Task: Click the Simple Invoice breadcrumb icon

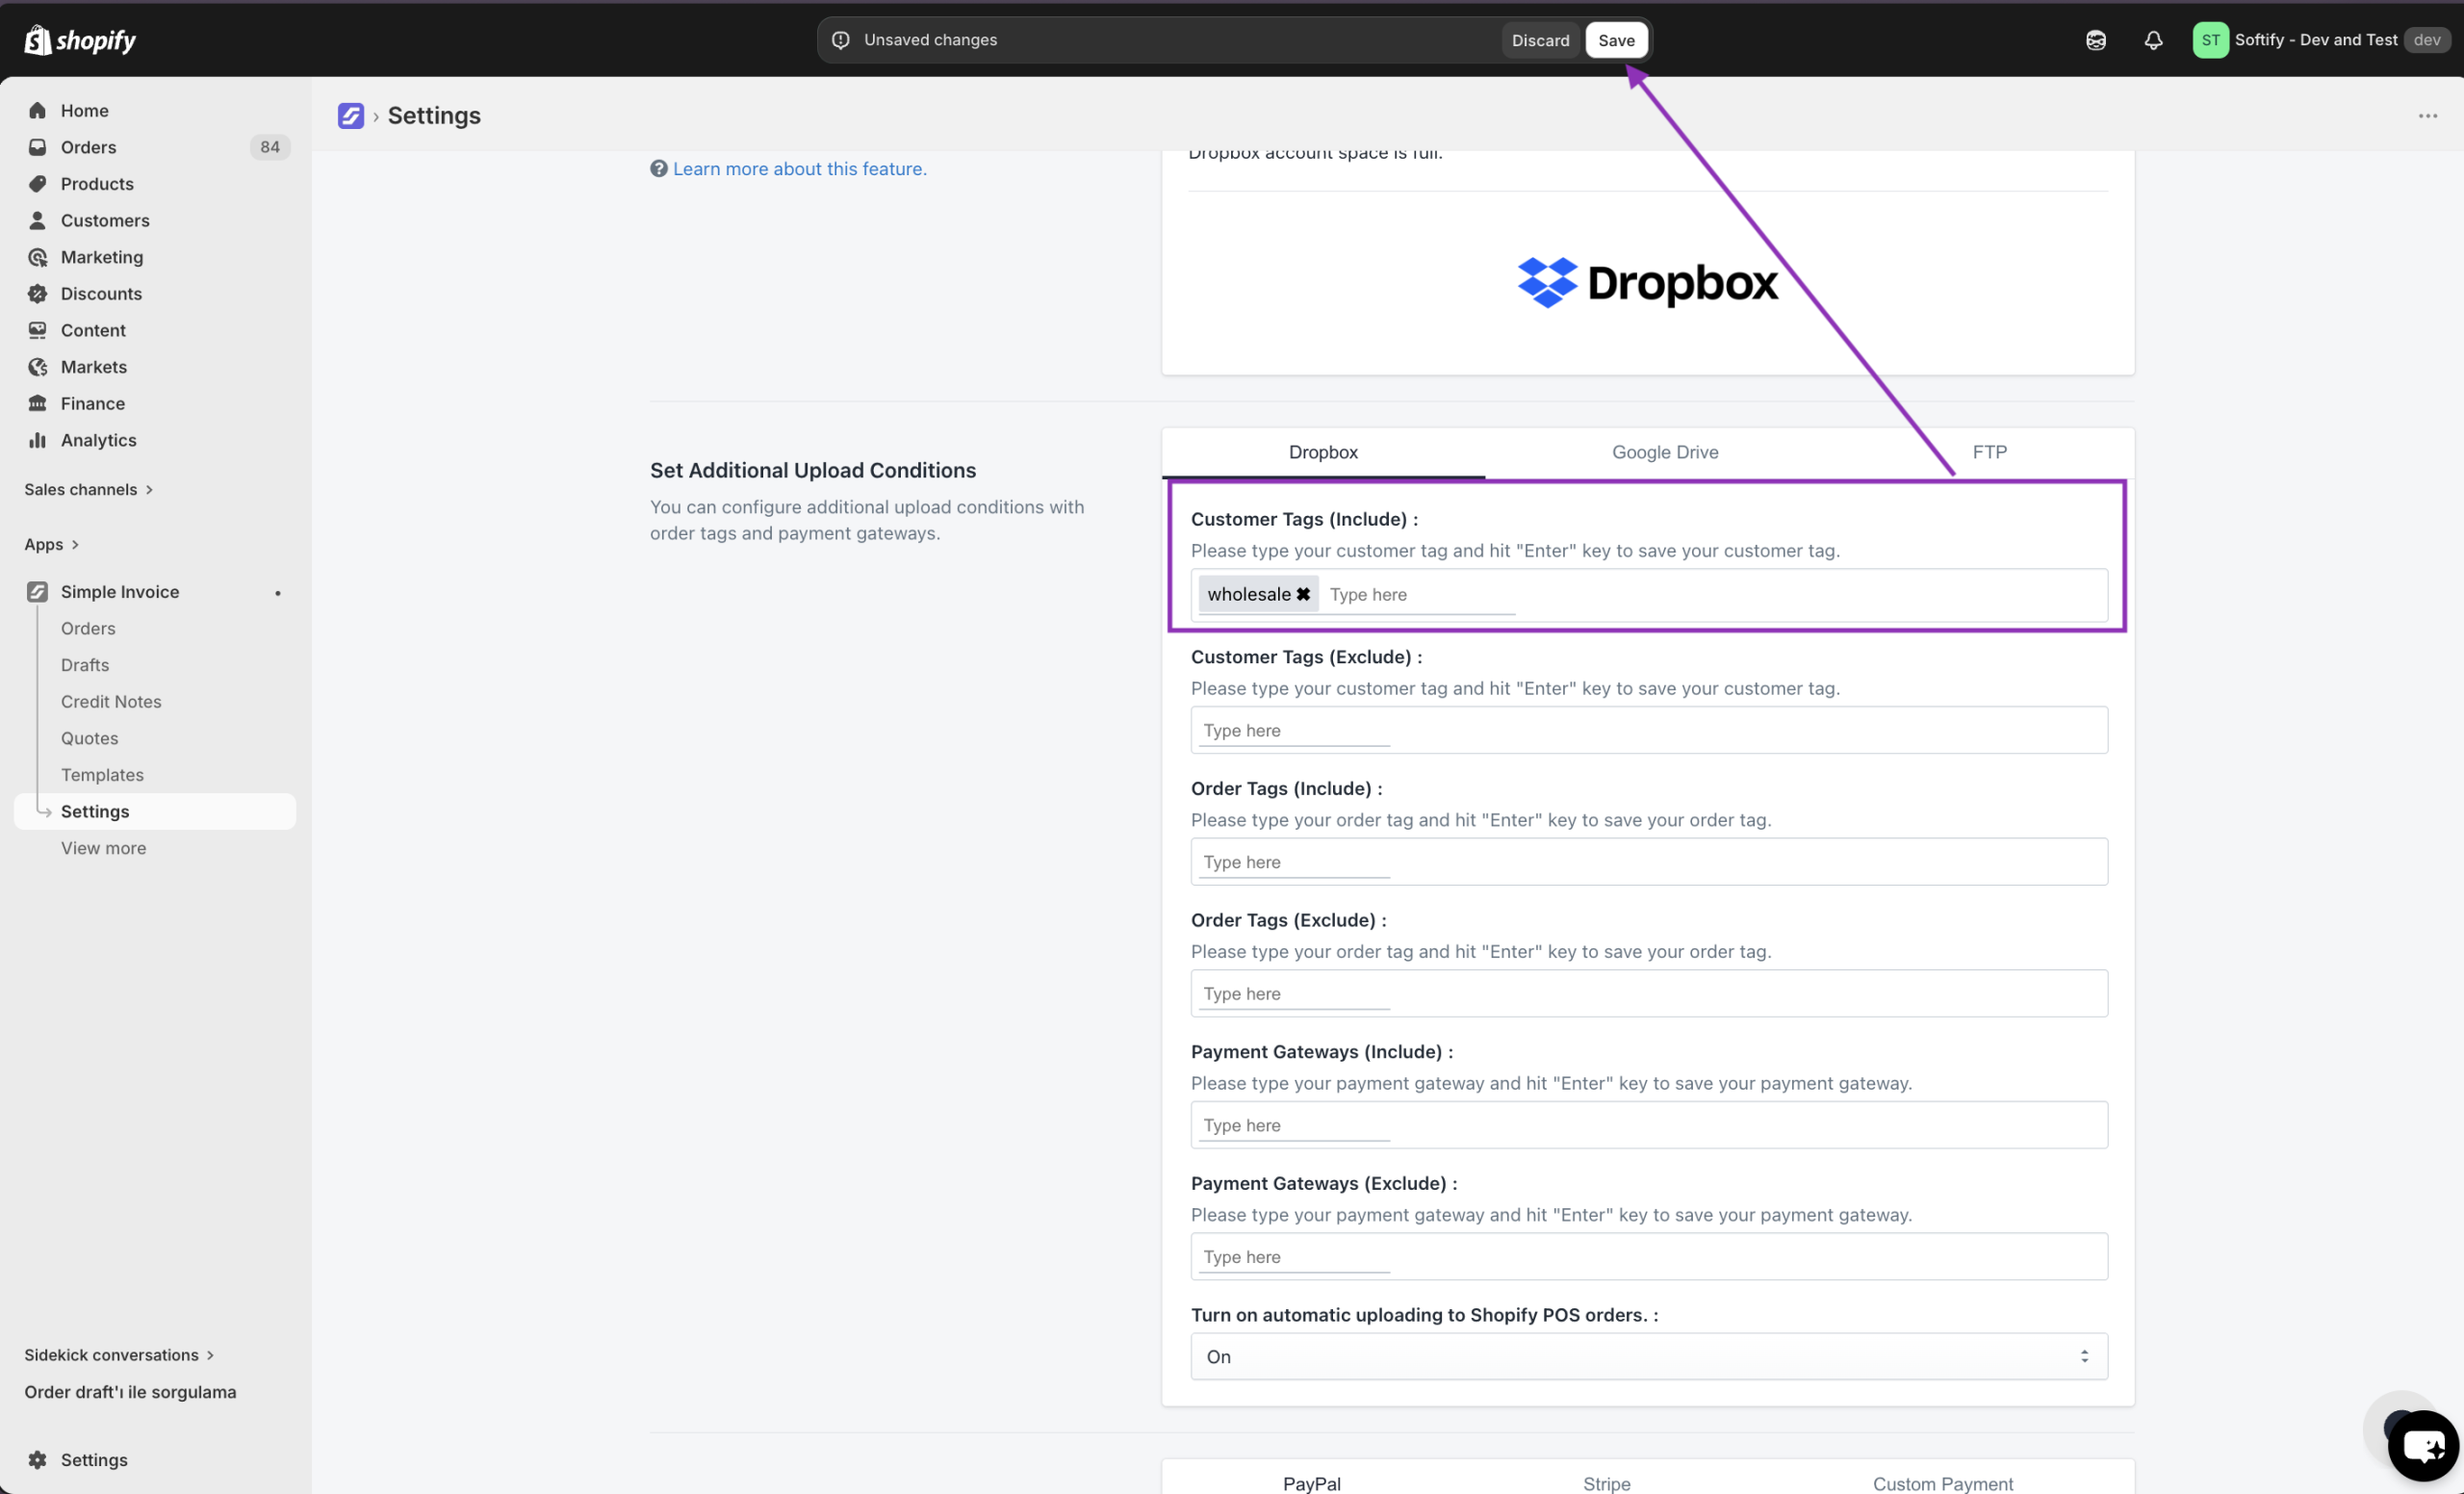Action: click(x=351, y=116)
